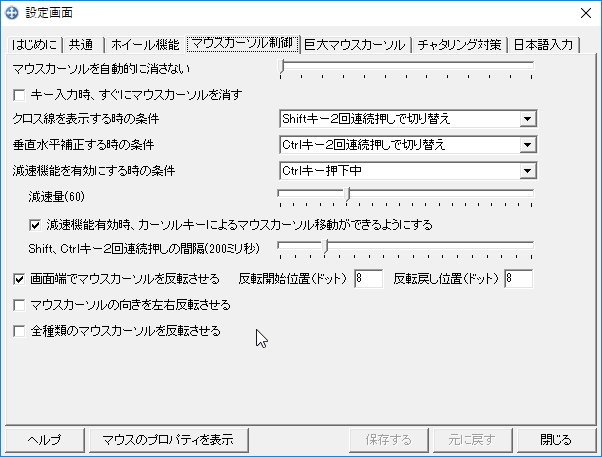Screen dimensions: 602x457
Task: Click the 間隔(200ミリ秒) label text
Action: (x=222, y=249)
